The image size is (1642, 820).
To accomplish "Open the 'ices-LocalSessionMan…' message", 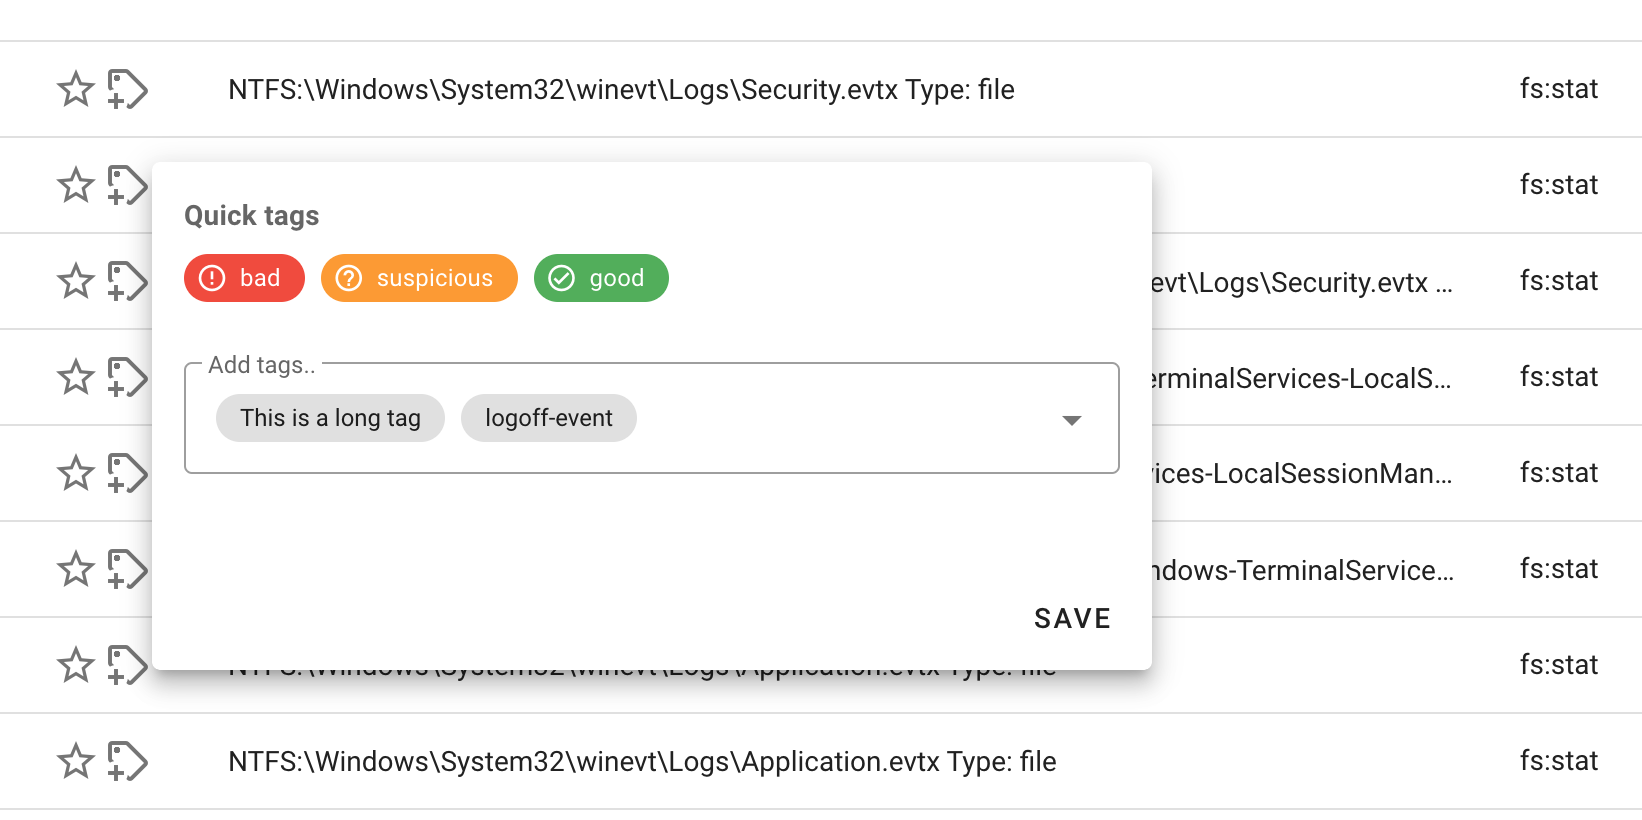I will click(1302, 474).
